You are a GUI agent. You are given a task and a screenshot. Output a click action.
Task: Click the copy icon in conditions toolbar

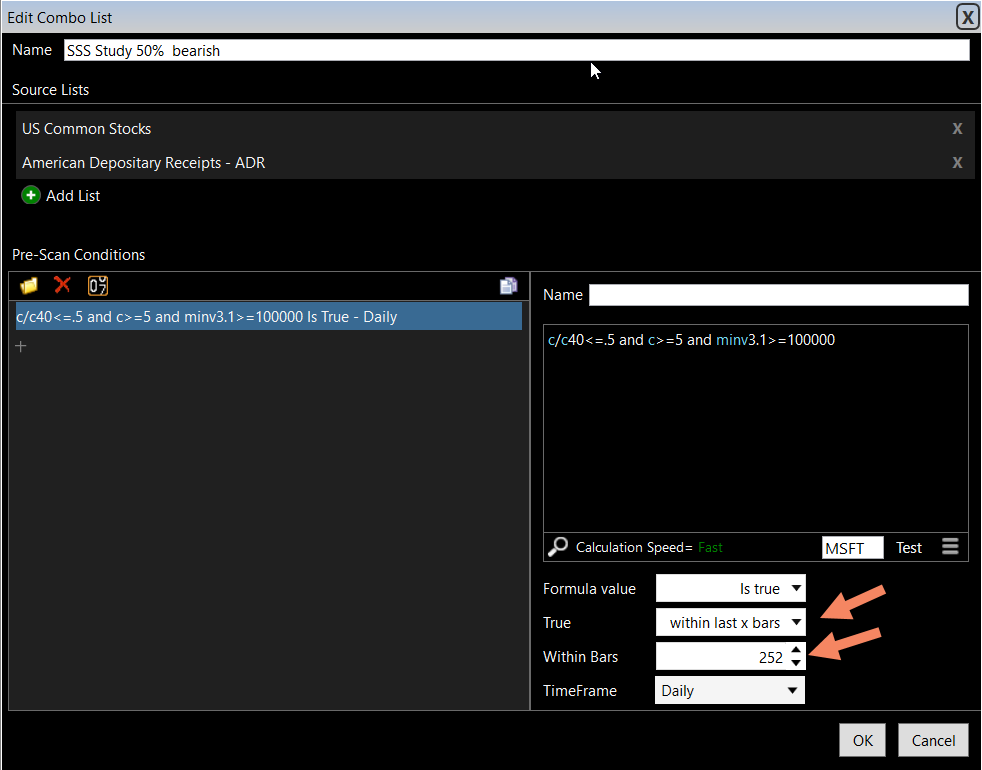508,286
